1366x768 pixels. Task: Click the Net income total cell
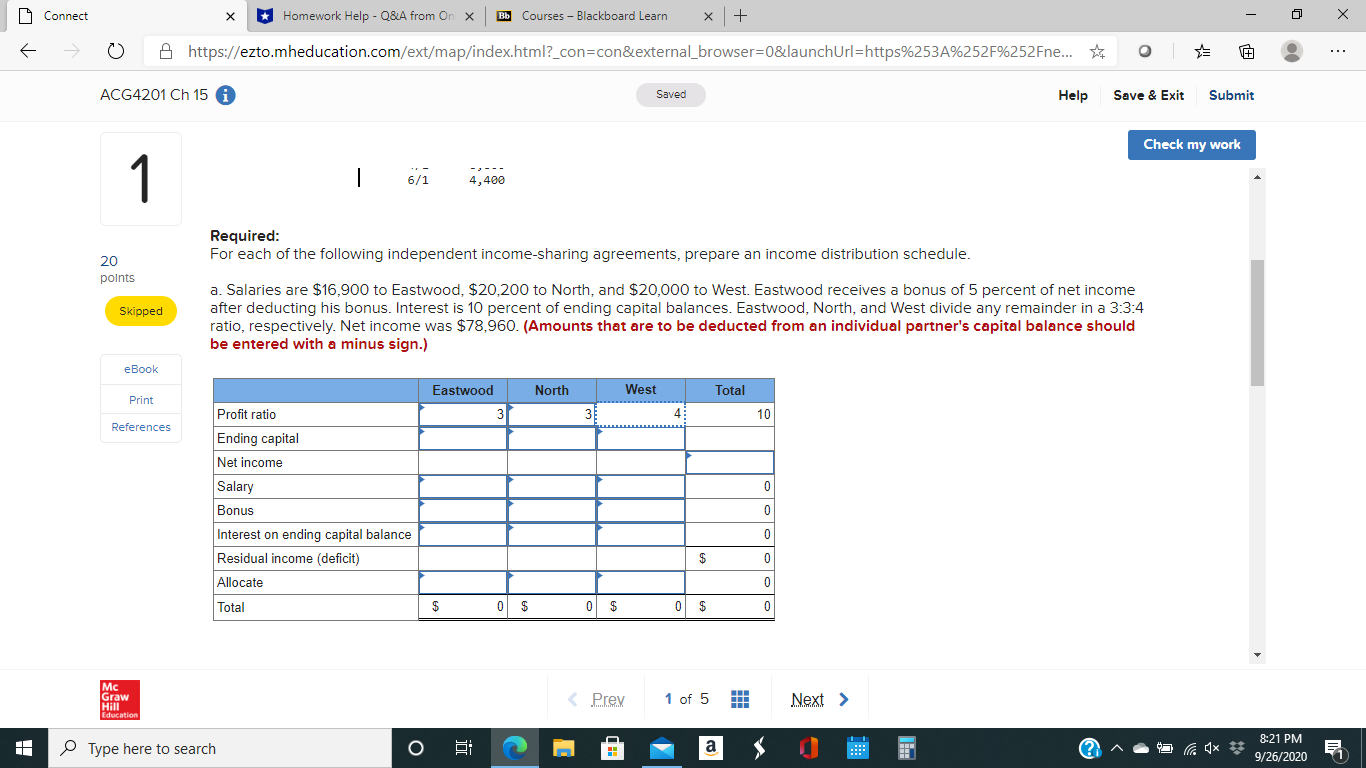tap(730, 462)
